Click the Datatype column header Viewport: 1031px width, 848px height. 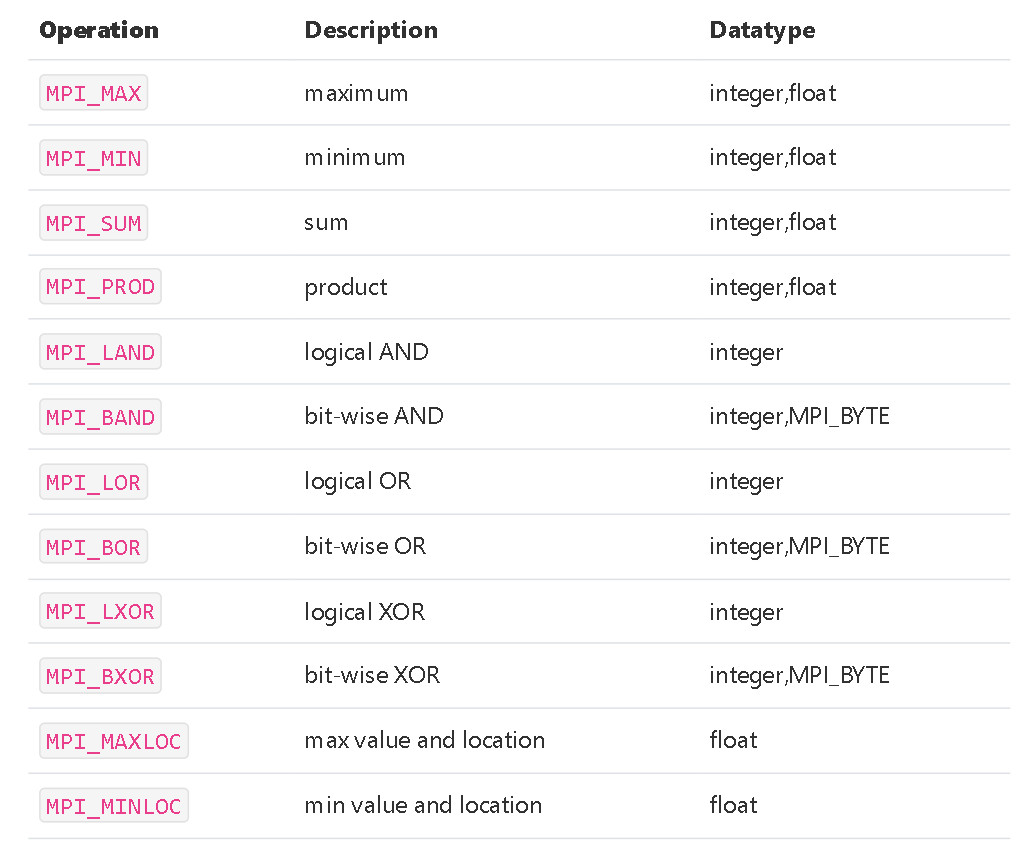762,30
